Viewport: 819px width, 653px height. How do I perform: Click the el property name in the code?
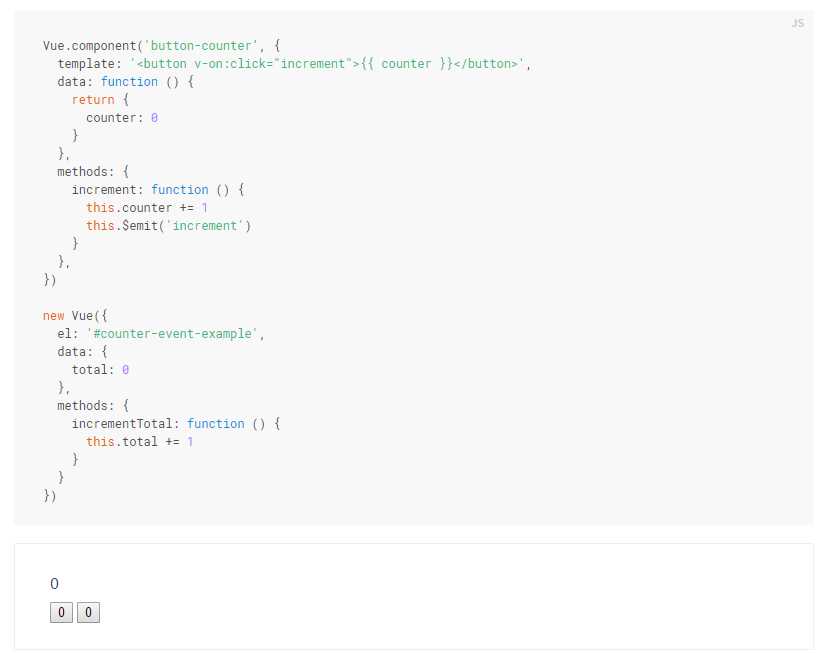tap(64, 334)
